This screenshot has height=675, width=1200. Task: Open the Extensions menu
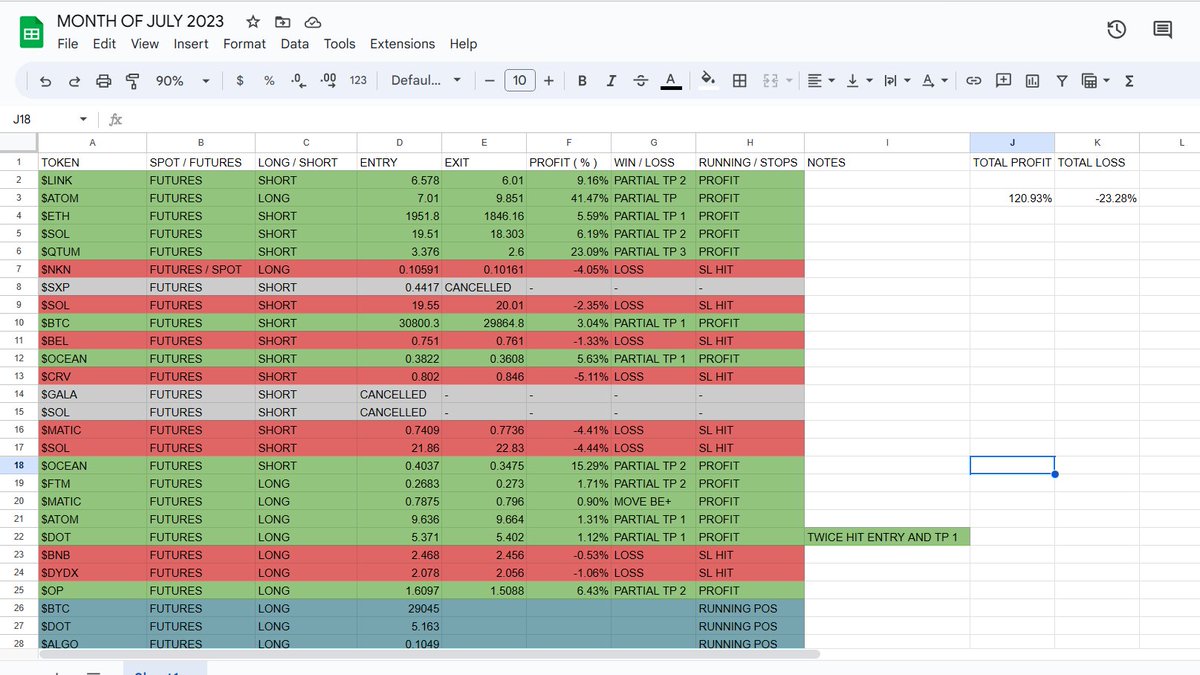(x=403, y=44)
